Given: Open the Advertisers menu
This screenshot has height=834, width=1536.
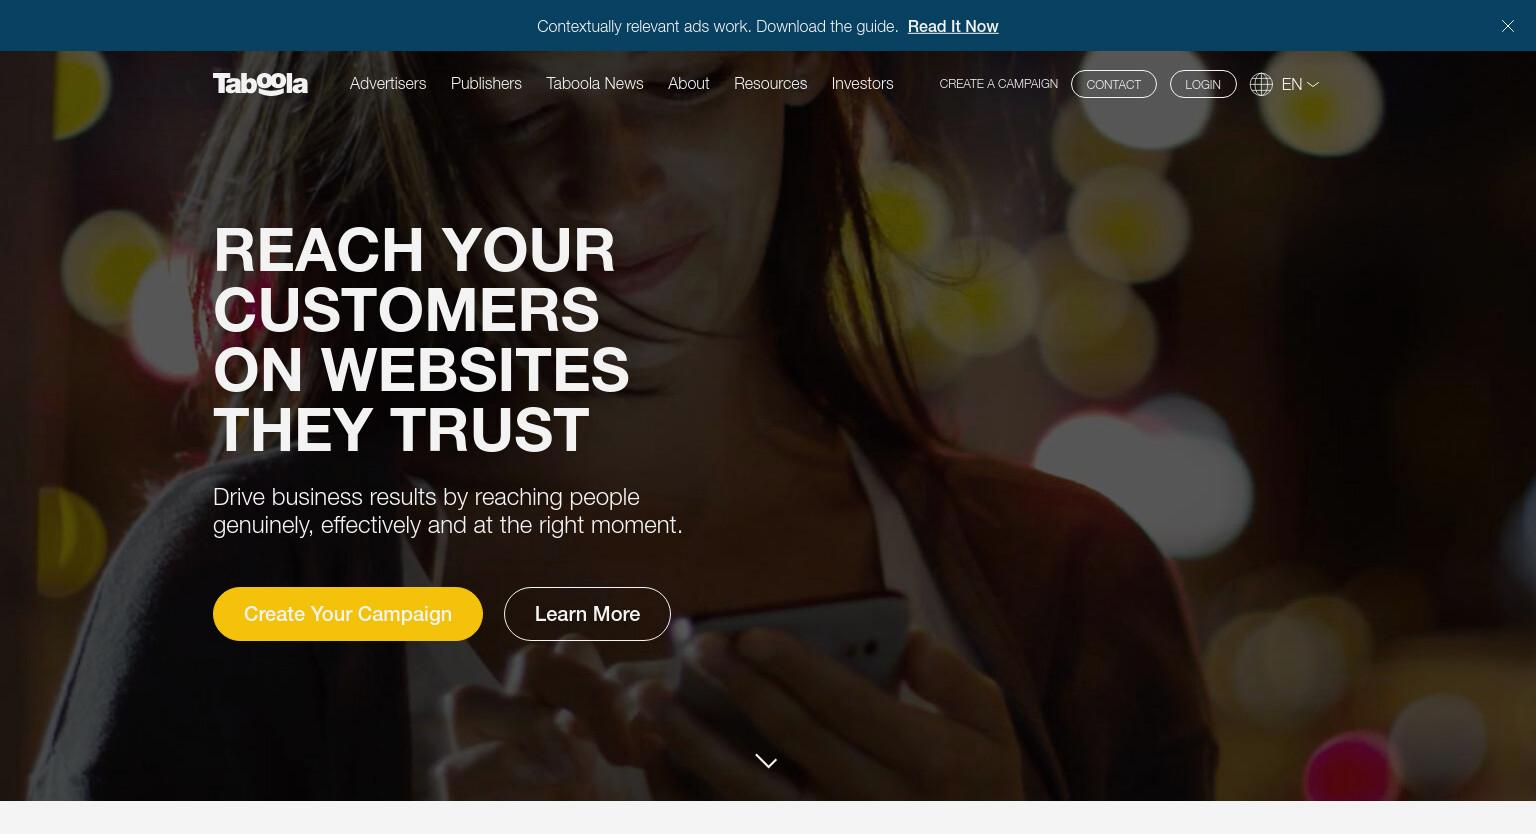Looking at the screenshot, I should [388, 84].
